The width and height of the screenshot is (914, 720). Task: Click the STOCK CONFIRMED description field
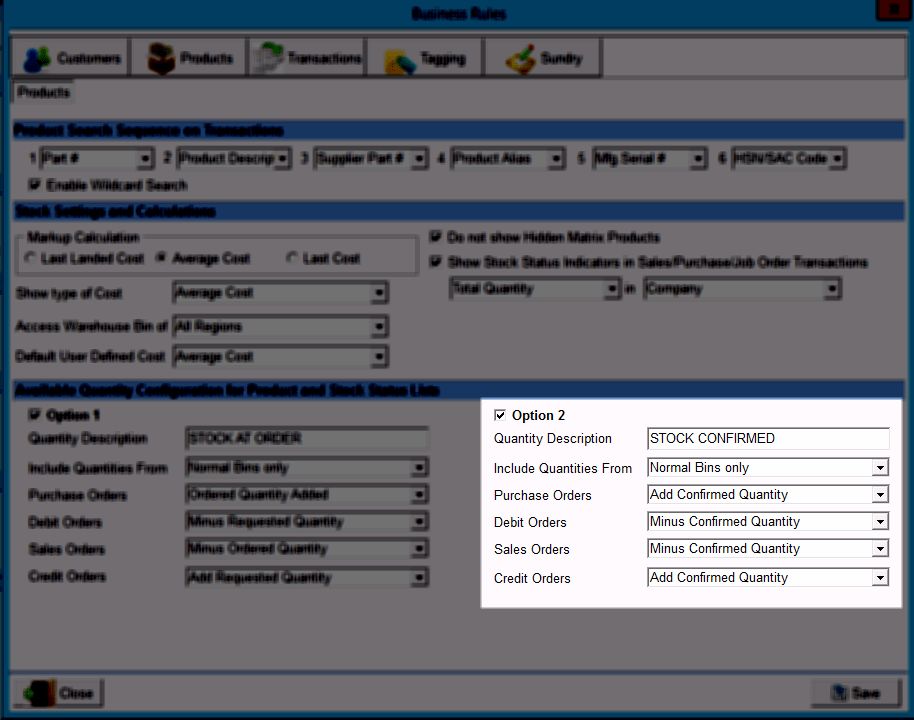pyautogui.click(x=767, y=438)
